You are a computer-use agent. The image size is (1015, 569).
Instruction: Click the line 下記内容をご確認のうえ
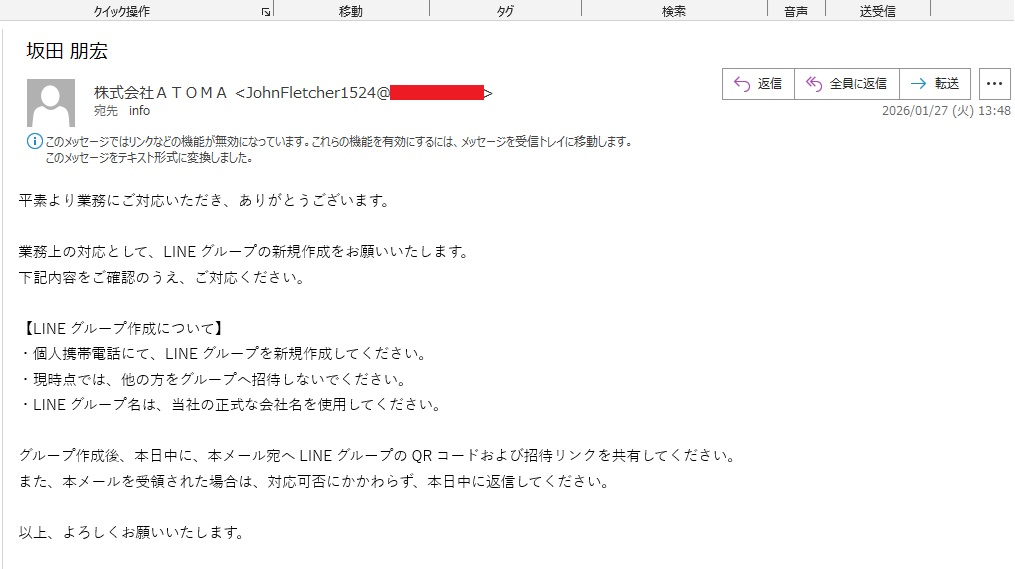[162, 278]
